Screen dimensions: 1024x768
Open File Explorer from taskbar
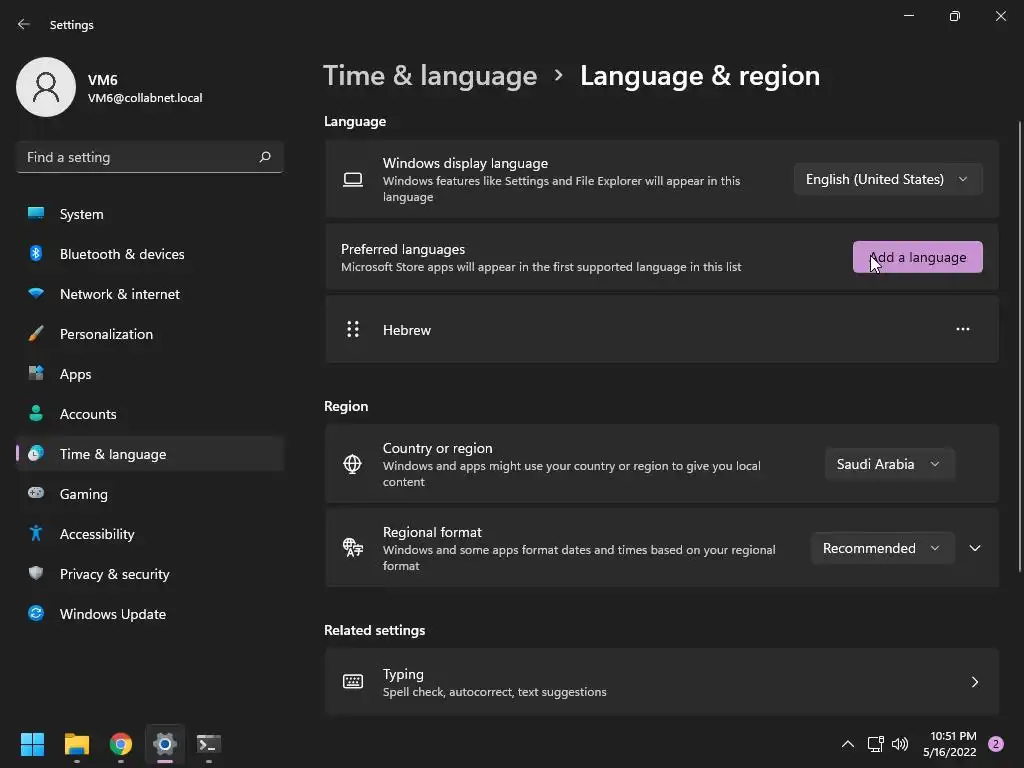[x=76, y=744]
